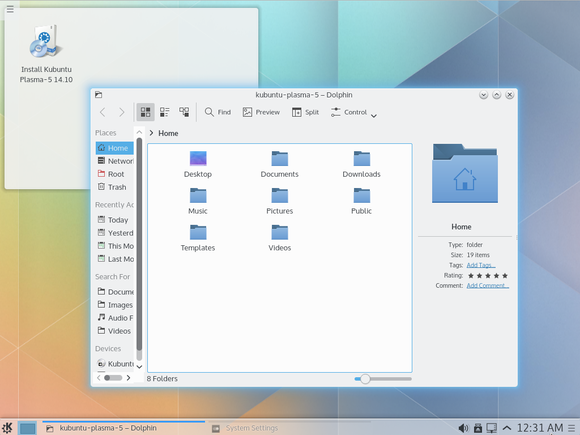
Task: Click Home in the breadcrumb bar
Action: pyautogui.click(x=168, y=133)
